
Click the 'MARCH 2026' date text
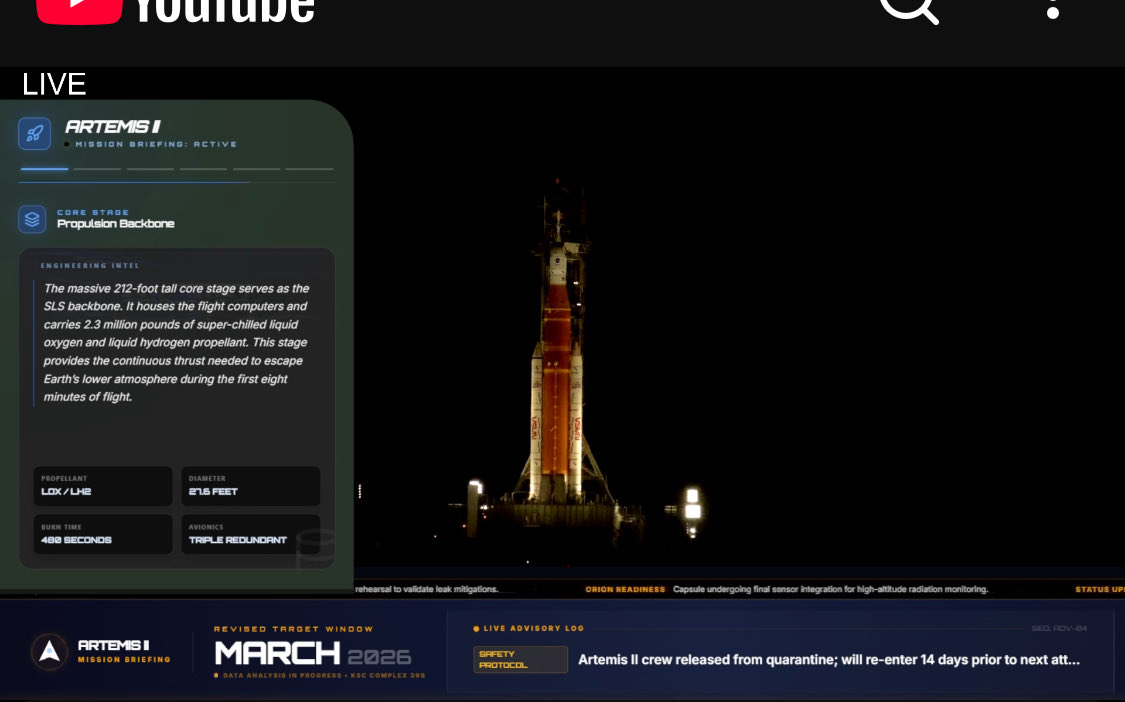pyautogui.click(x=313, y=654)
